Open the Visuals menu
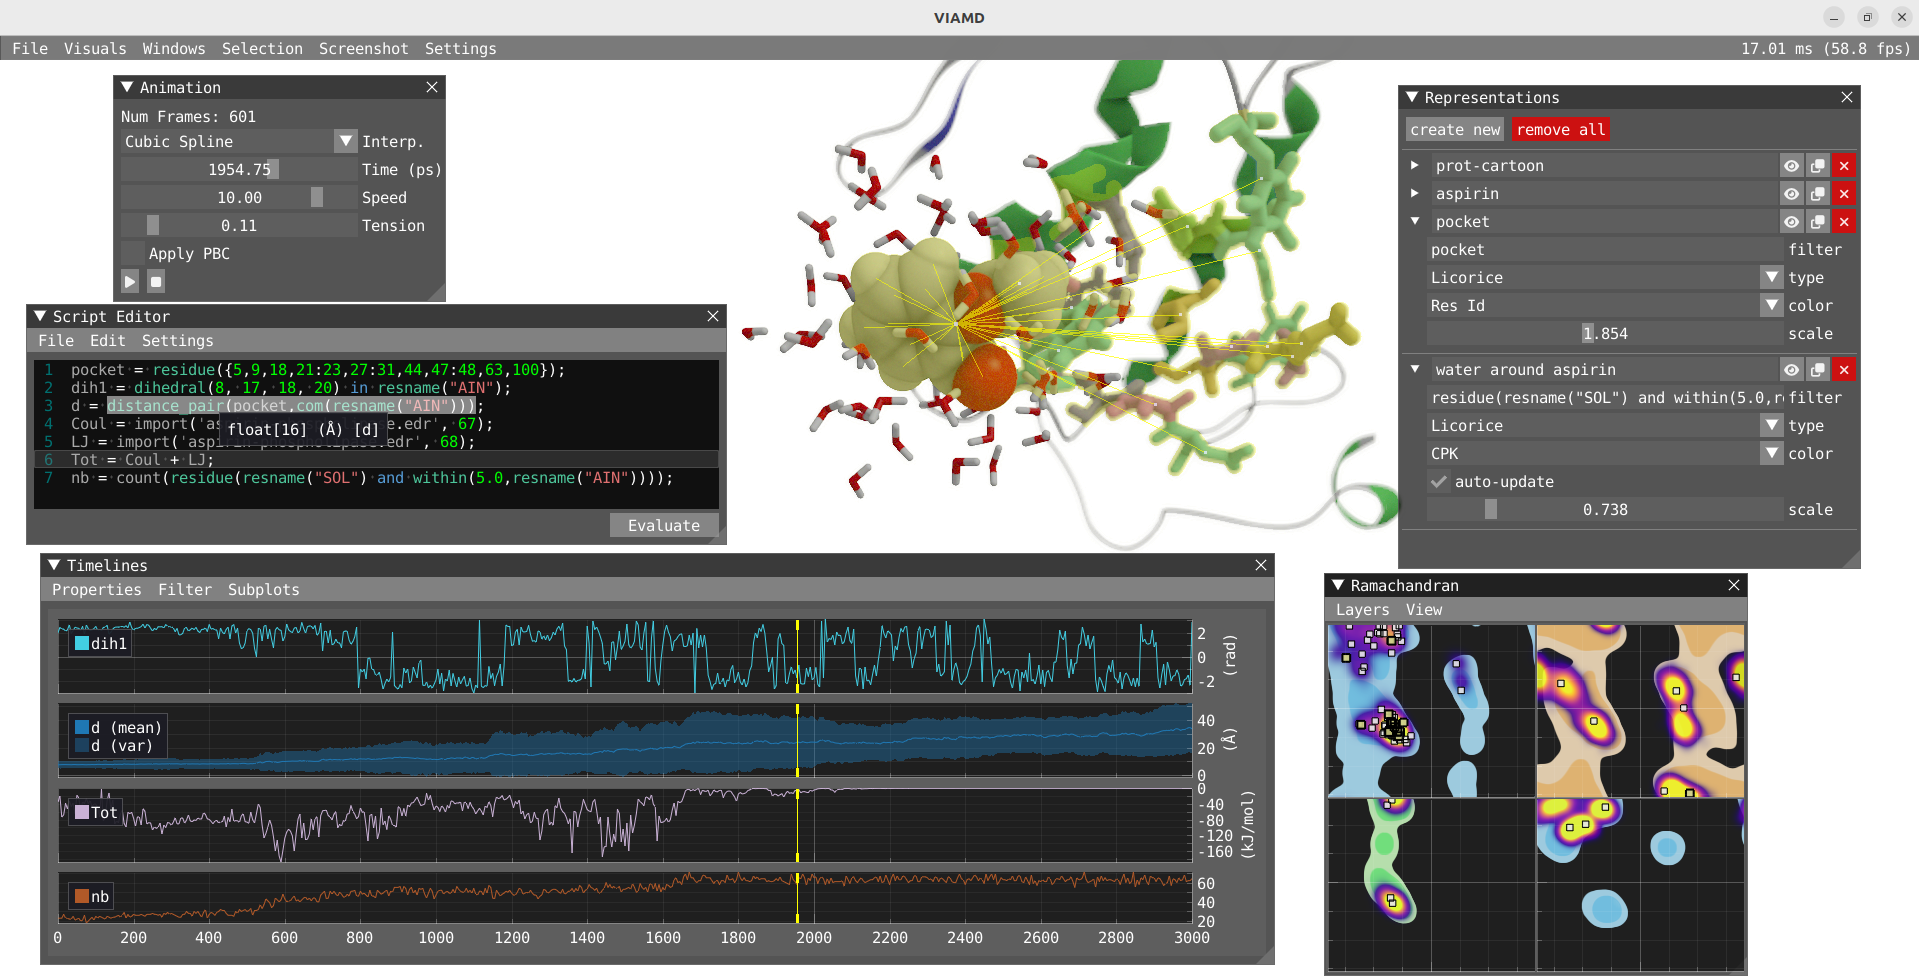Image resolution: width=1919 pixels, height=980 pixels. [x=95, y=49]
